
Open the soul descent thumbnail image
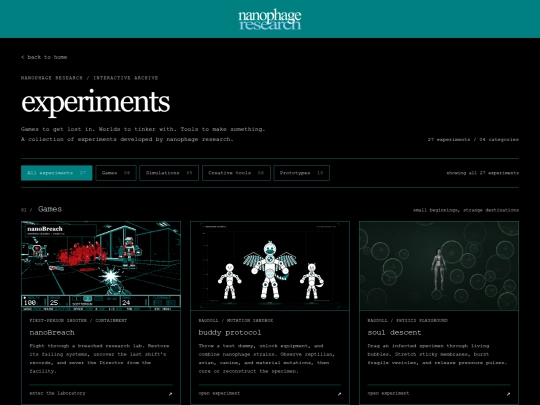[x=439, y=266]
